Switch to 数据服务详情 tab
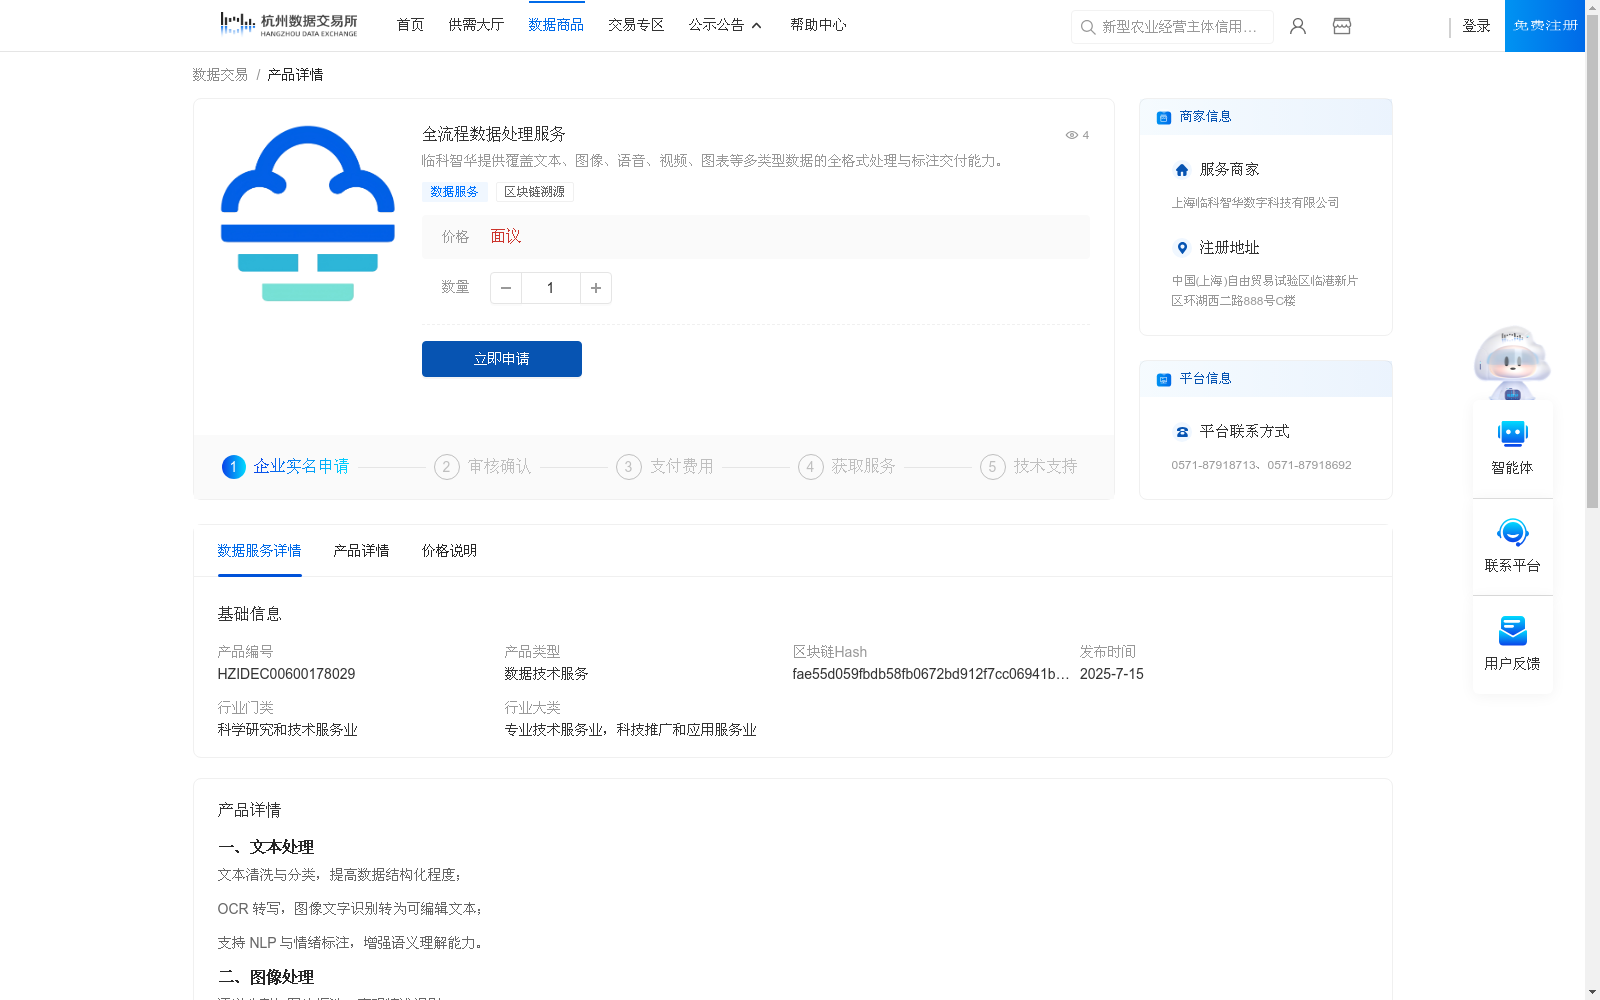1600x1000 pixels. [259, 551]
